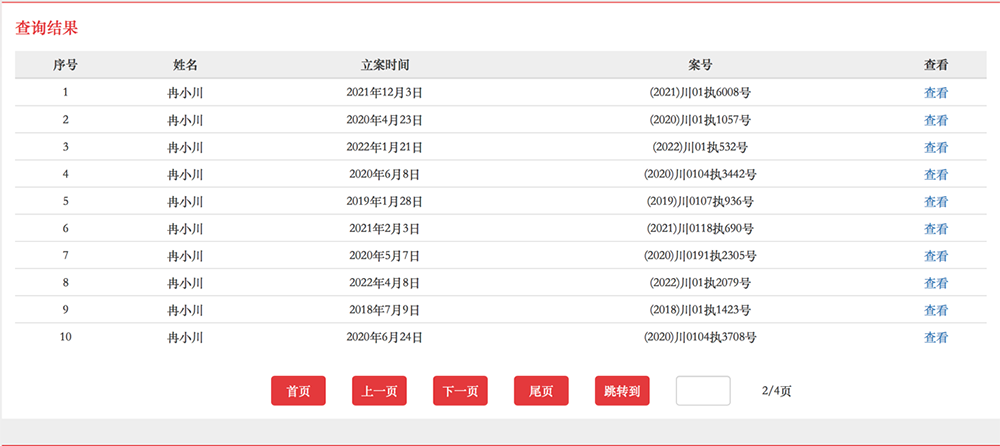Click the 查看 column header
This screenshot has height=446, width=1000.
click(936, 65)
